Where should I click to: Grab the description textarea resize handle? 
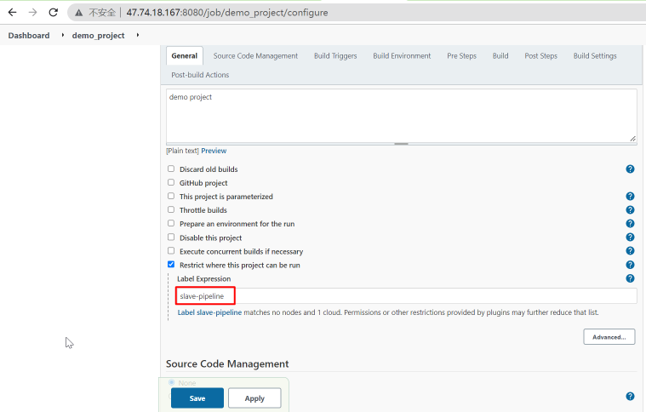[x=633, y=138]
